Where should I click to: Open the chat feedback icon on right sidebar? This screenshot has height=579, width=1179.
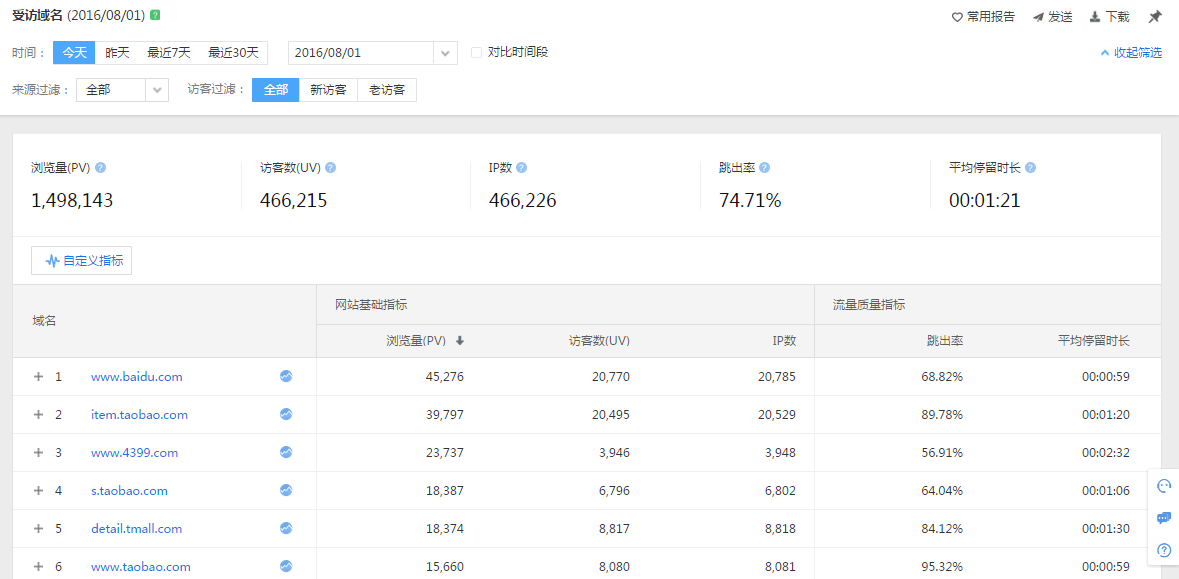[1164, 518]
